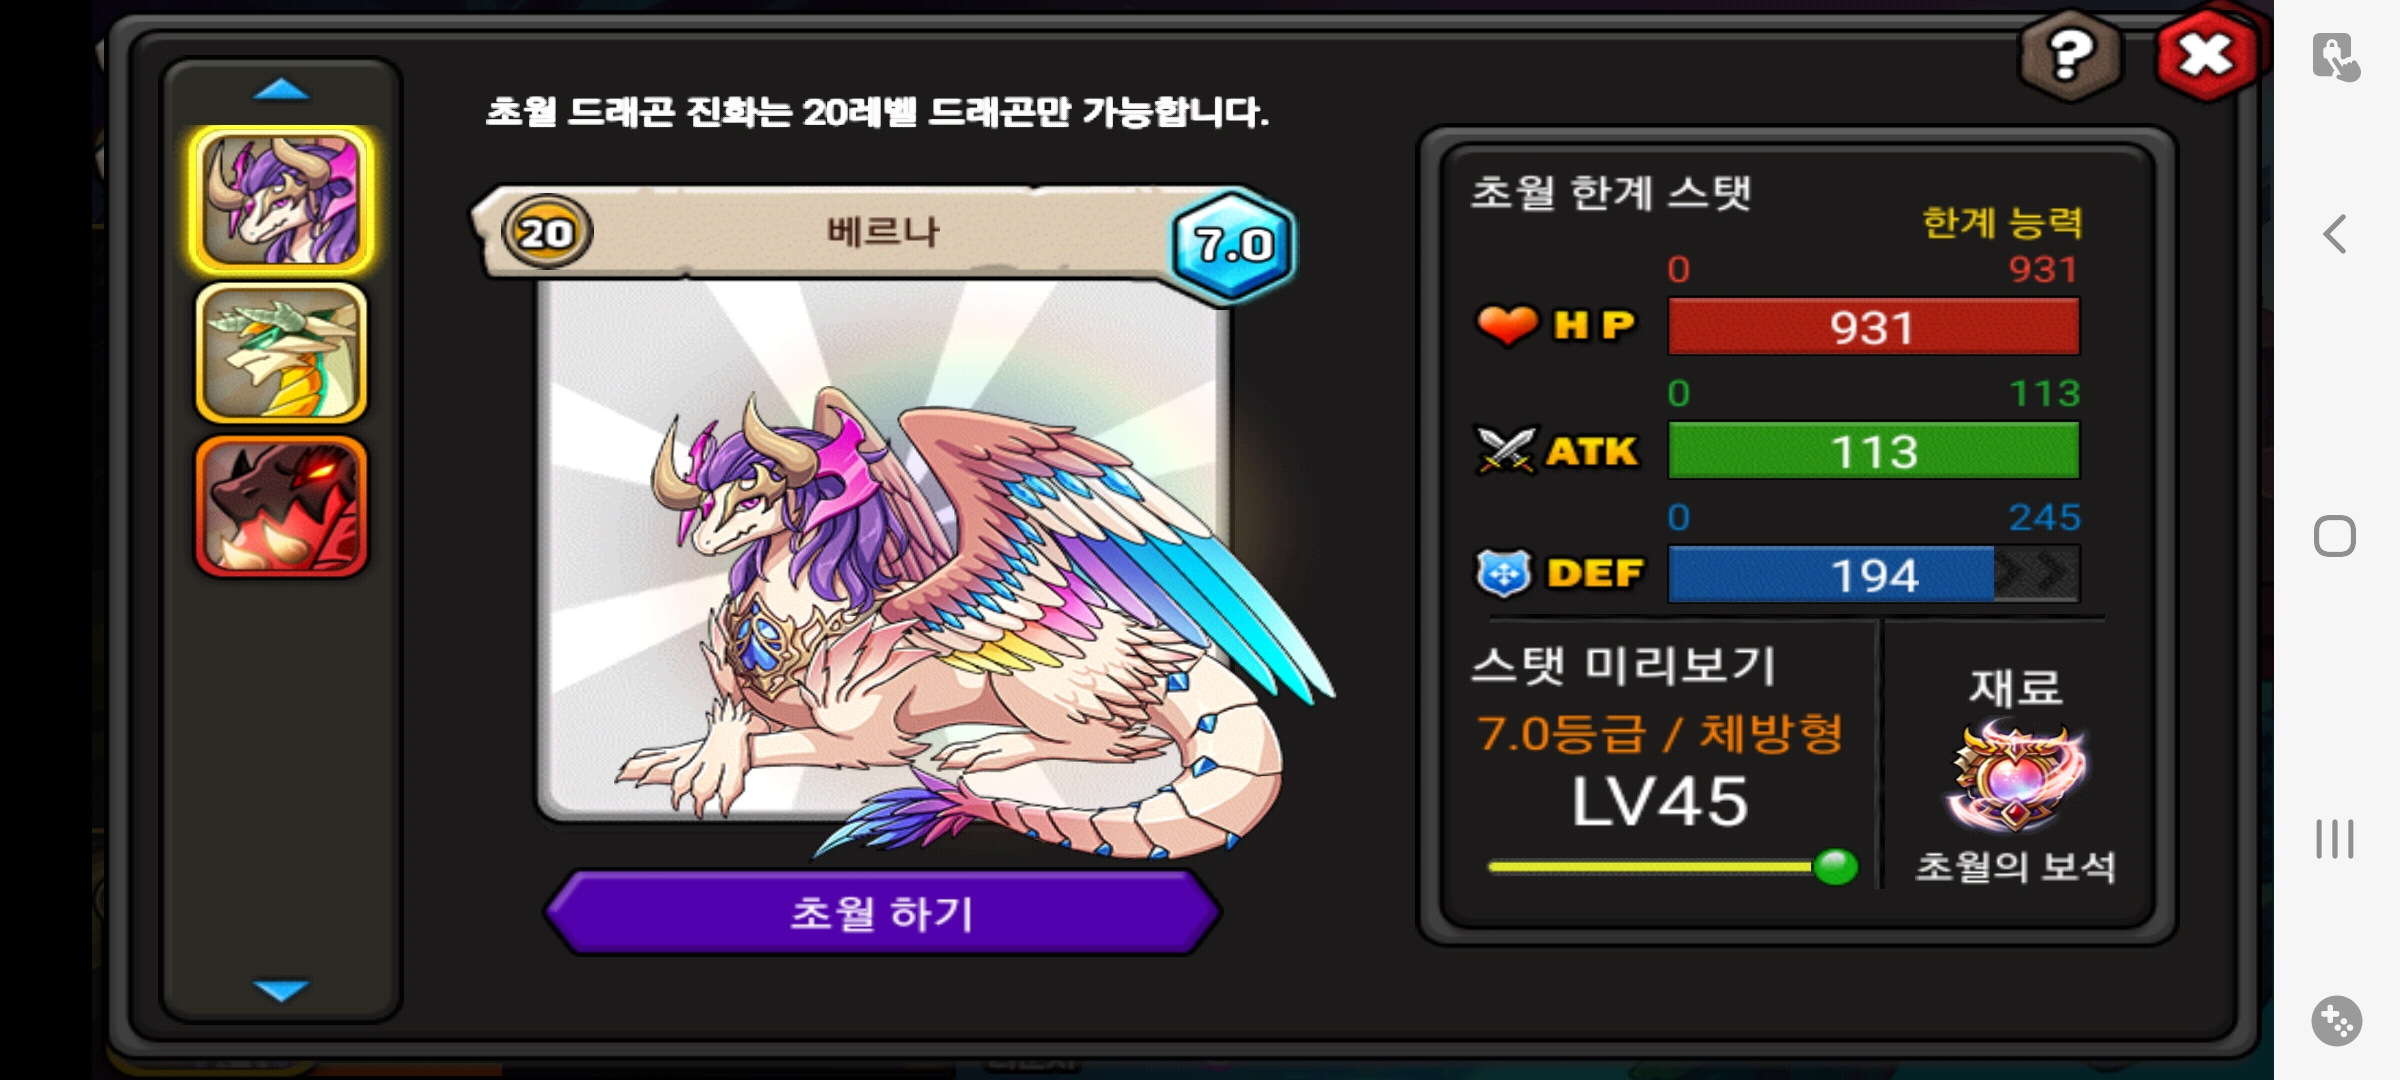Tap the 초월의 보석 gem material icon

pos(2015,779)
